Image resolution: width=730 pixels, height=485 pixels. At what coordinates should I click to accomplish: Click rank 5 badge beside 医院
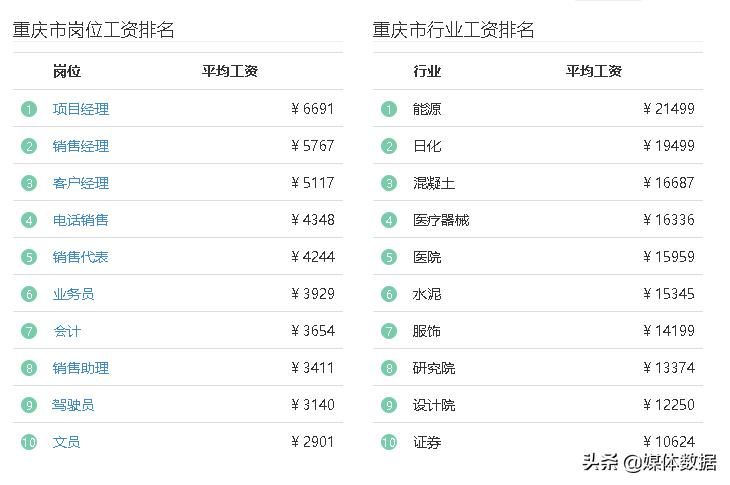pos(389,257)
